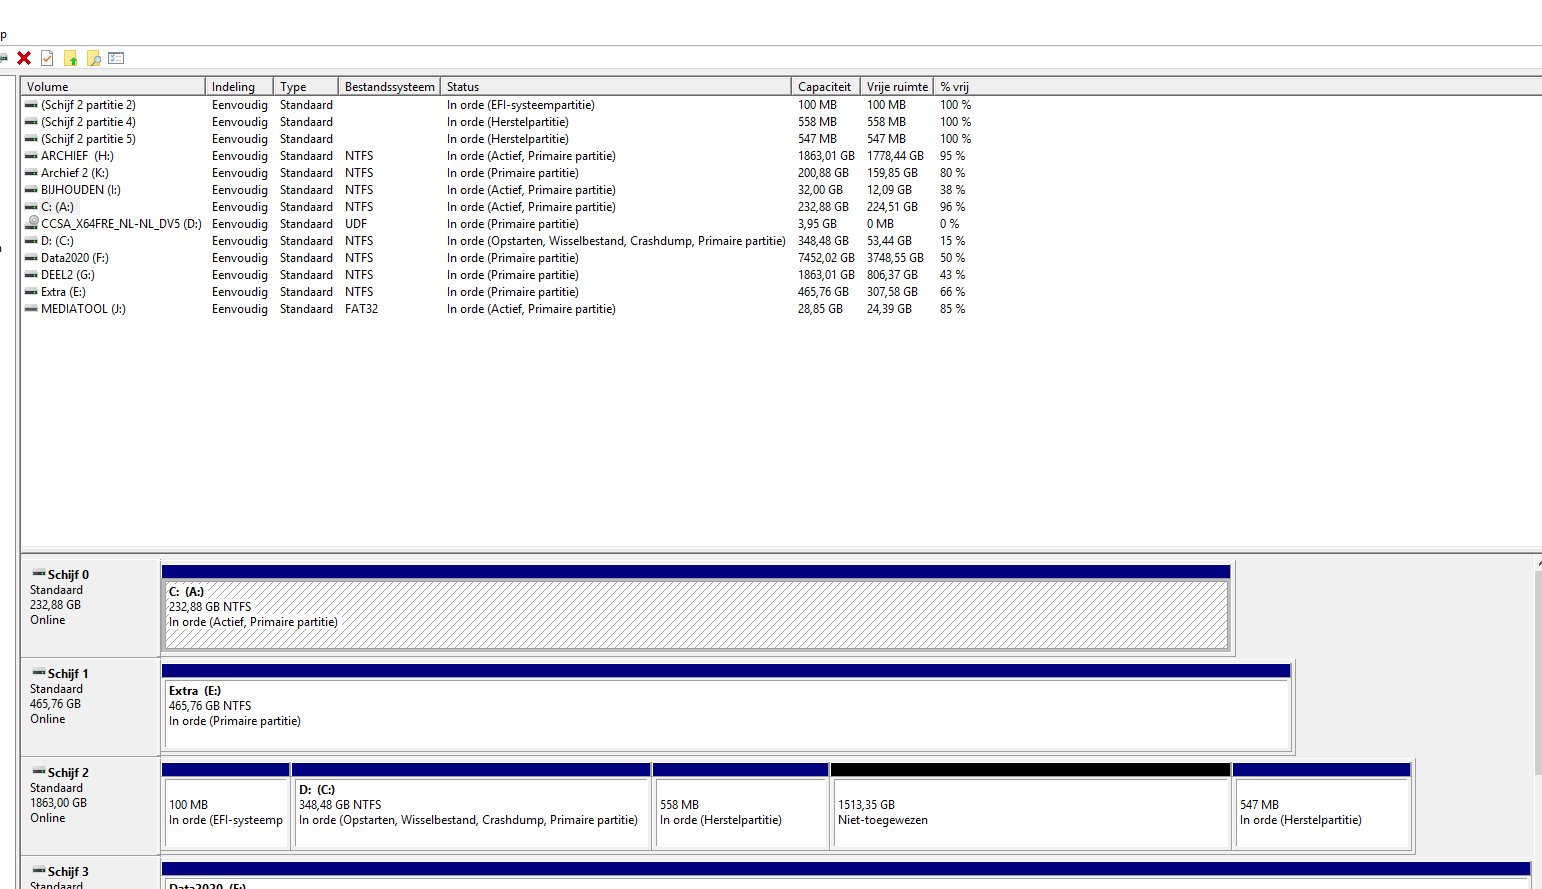Screen dimensions: 1542x889
Task: Sort by the % vrij column header
Action: (x=955, y=87)
